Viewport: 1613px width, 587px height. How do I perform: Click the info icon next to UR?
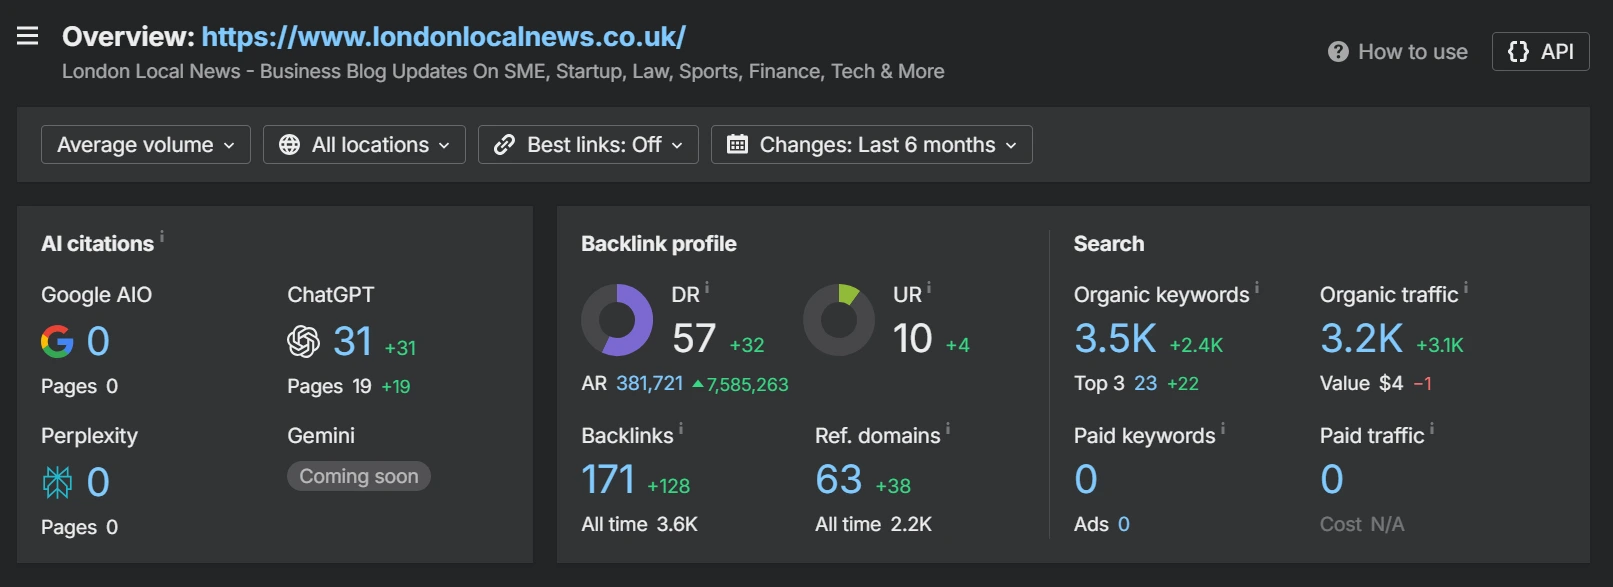[929, 288]
